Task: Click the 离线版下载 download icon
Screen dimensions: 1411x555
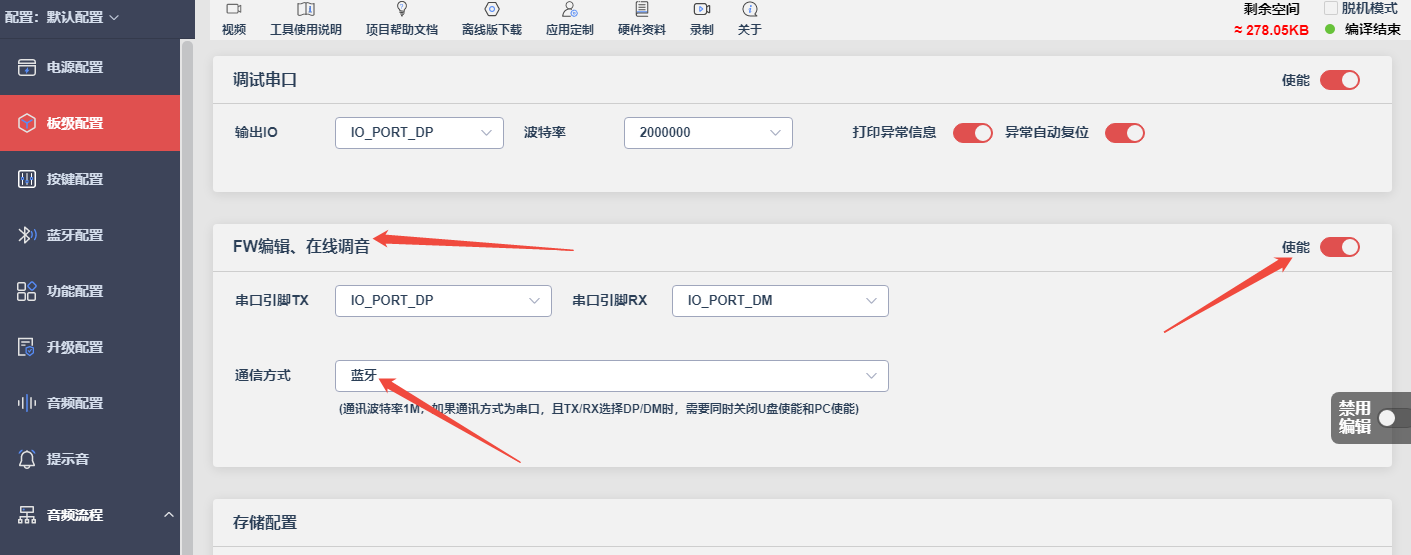Action: point(492,9)
